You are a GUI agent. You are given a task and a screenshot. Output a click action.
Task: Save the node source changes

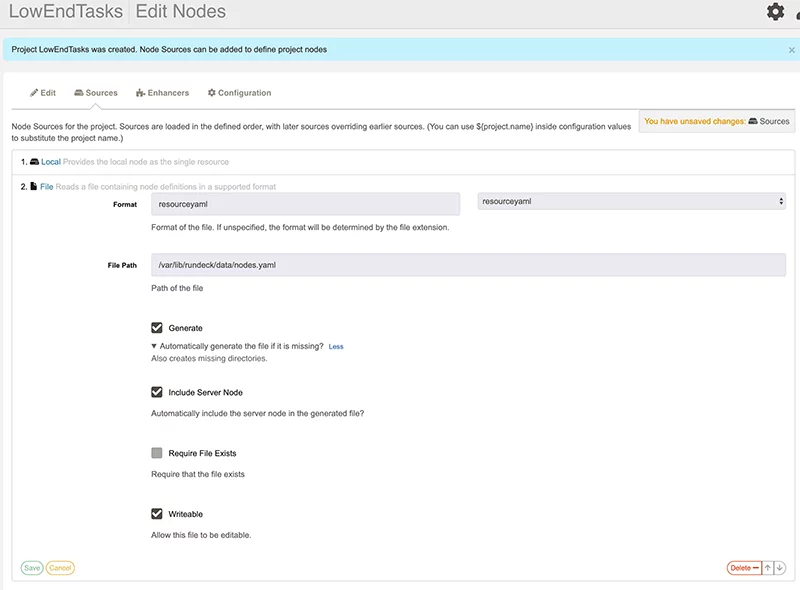pyautogui.click(x=32, y=568)
